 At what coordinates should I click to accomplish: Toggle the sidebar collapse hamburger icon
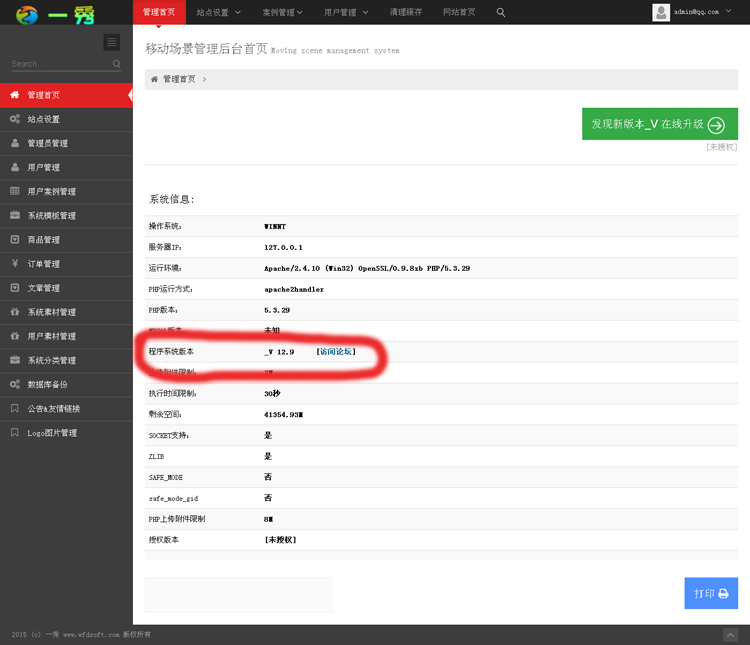[x=111, y=43]
